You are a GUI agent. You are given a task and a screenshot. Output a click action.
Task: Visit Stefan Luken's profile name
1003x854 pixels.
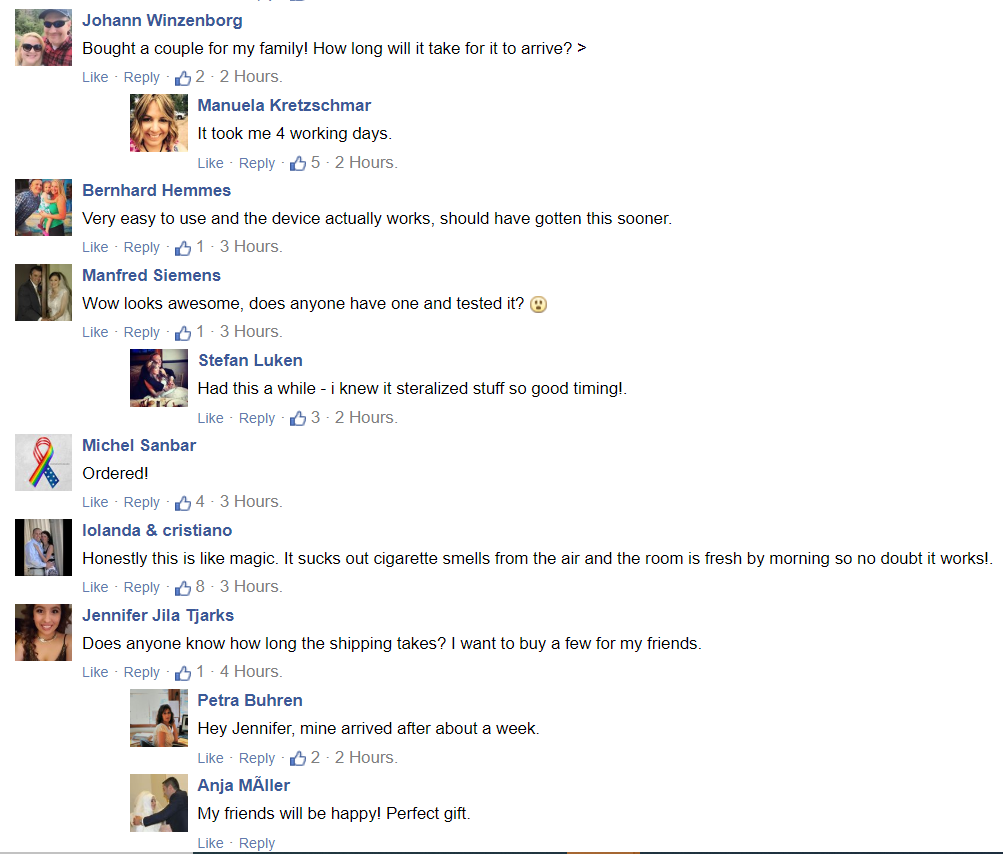[250, 361]
